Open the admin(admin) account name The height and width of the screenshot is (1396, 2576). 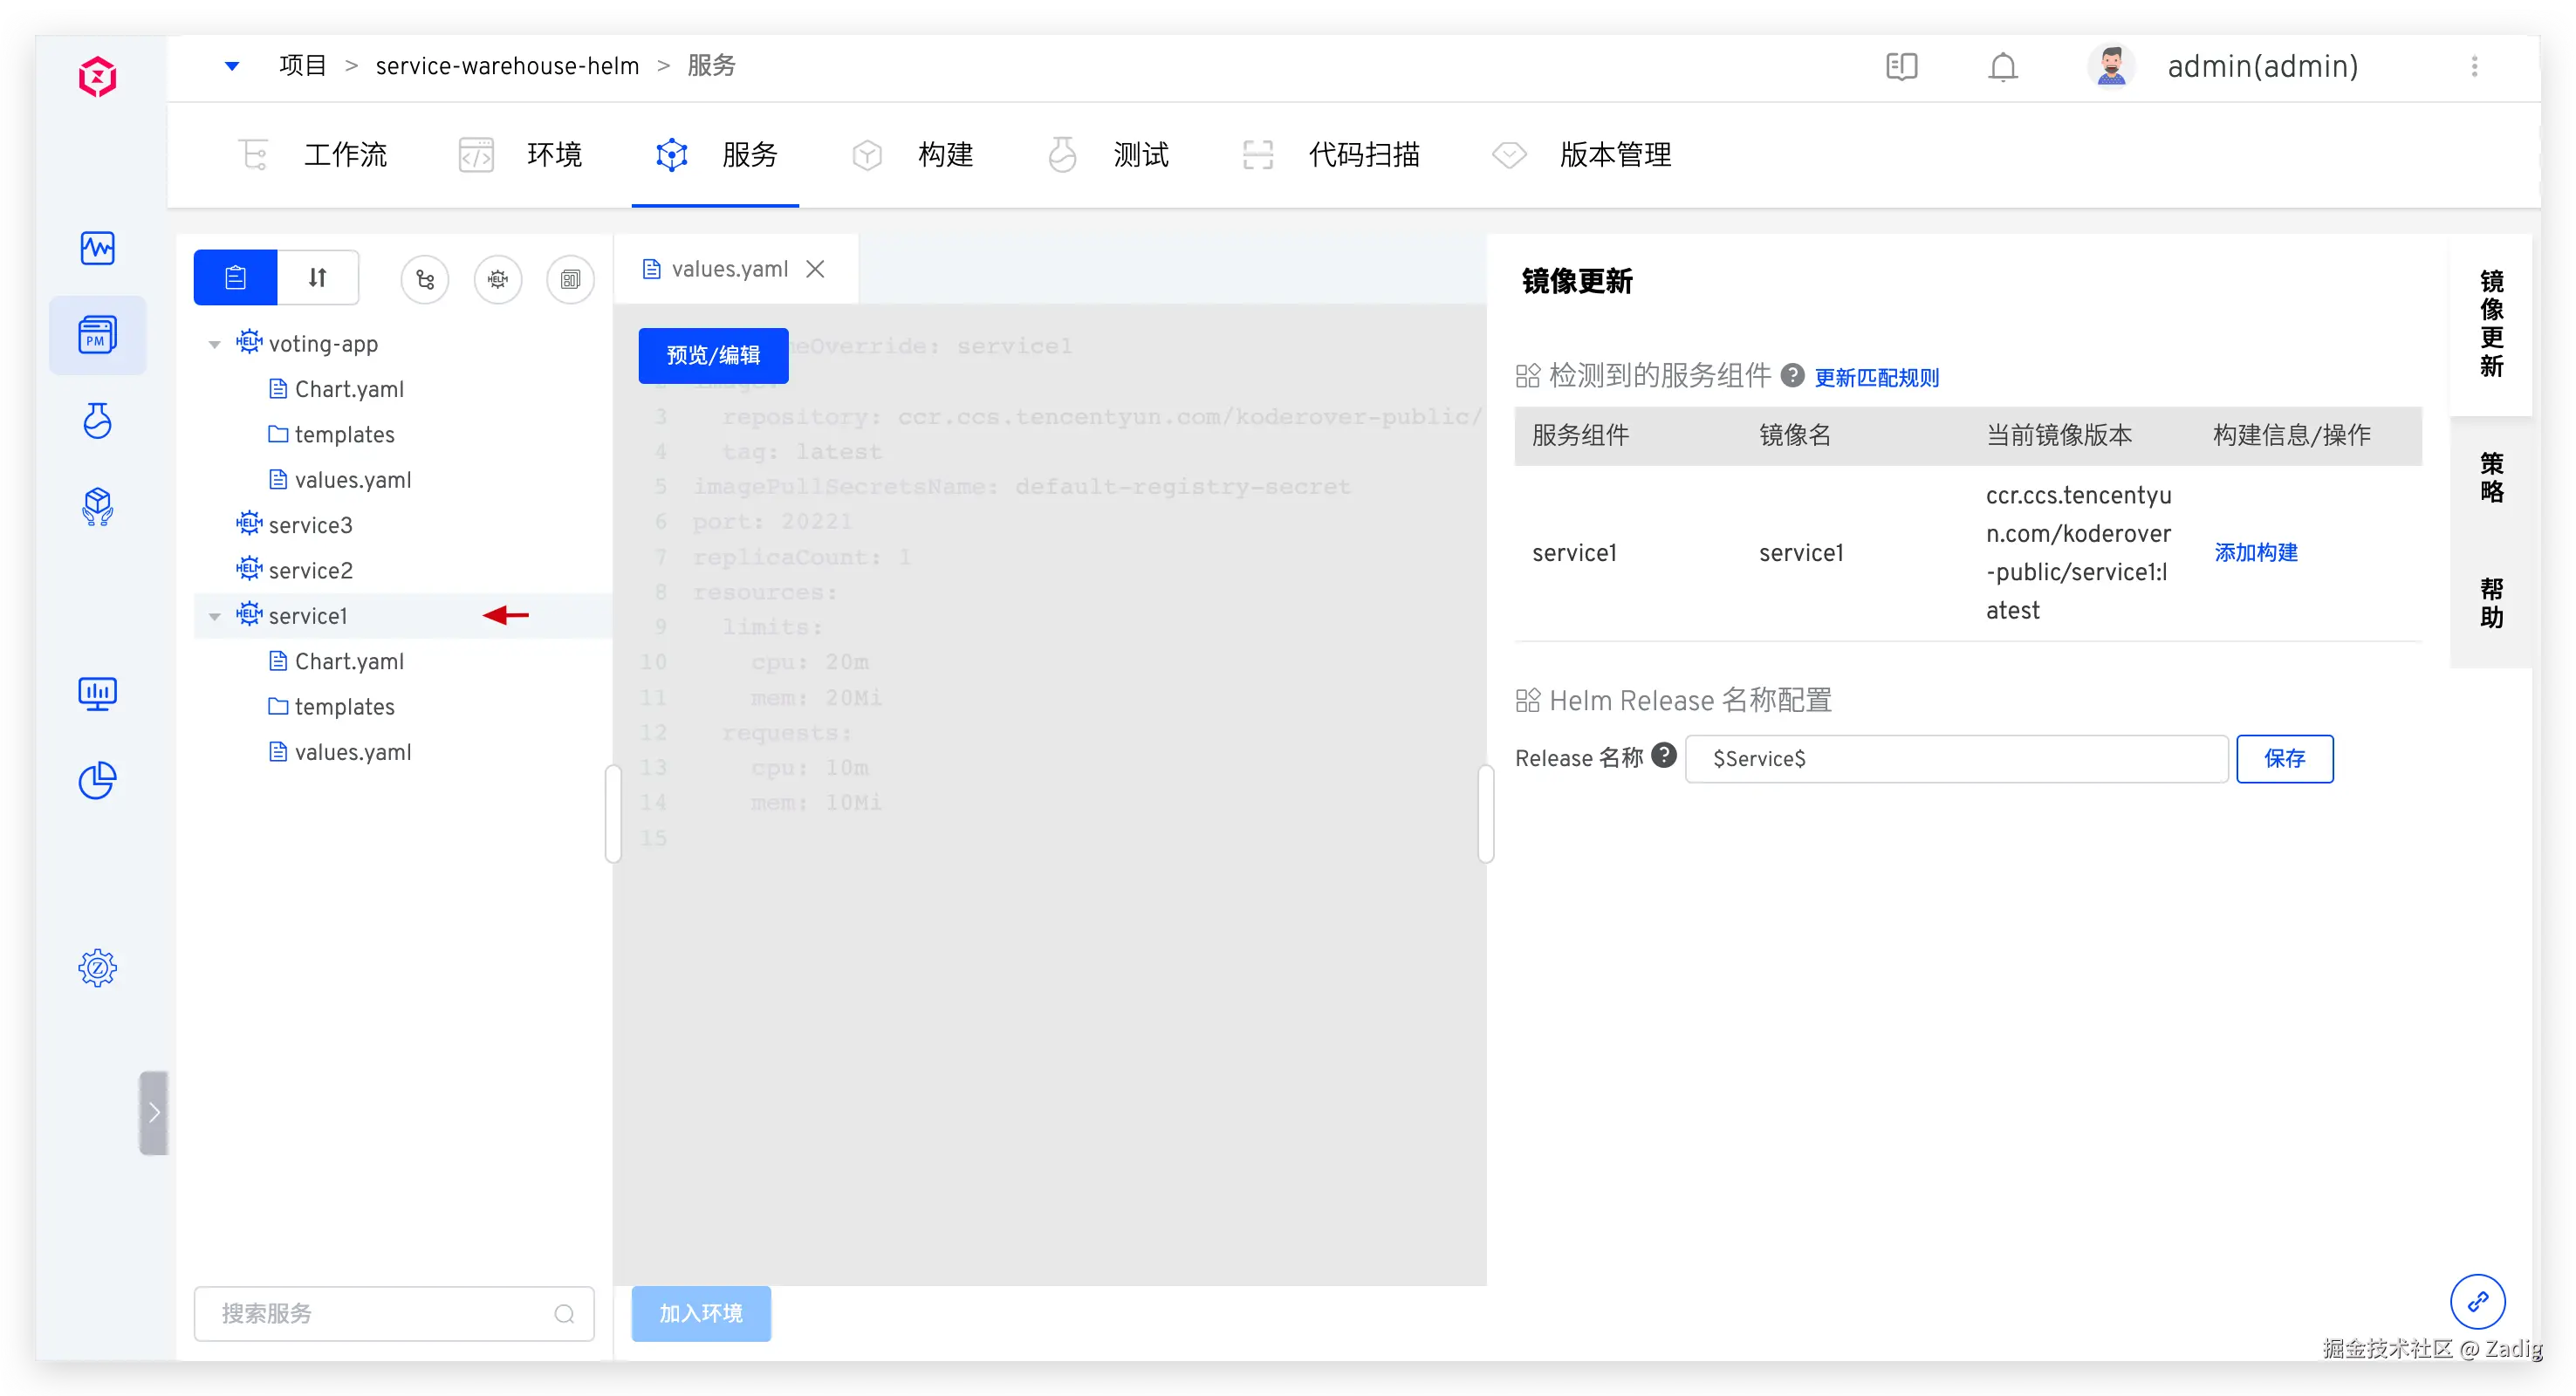[x=2262, y=66]
